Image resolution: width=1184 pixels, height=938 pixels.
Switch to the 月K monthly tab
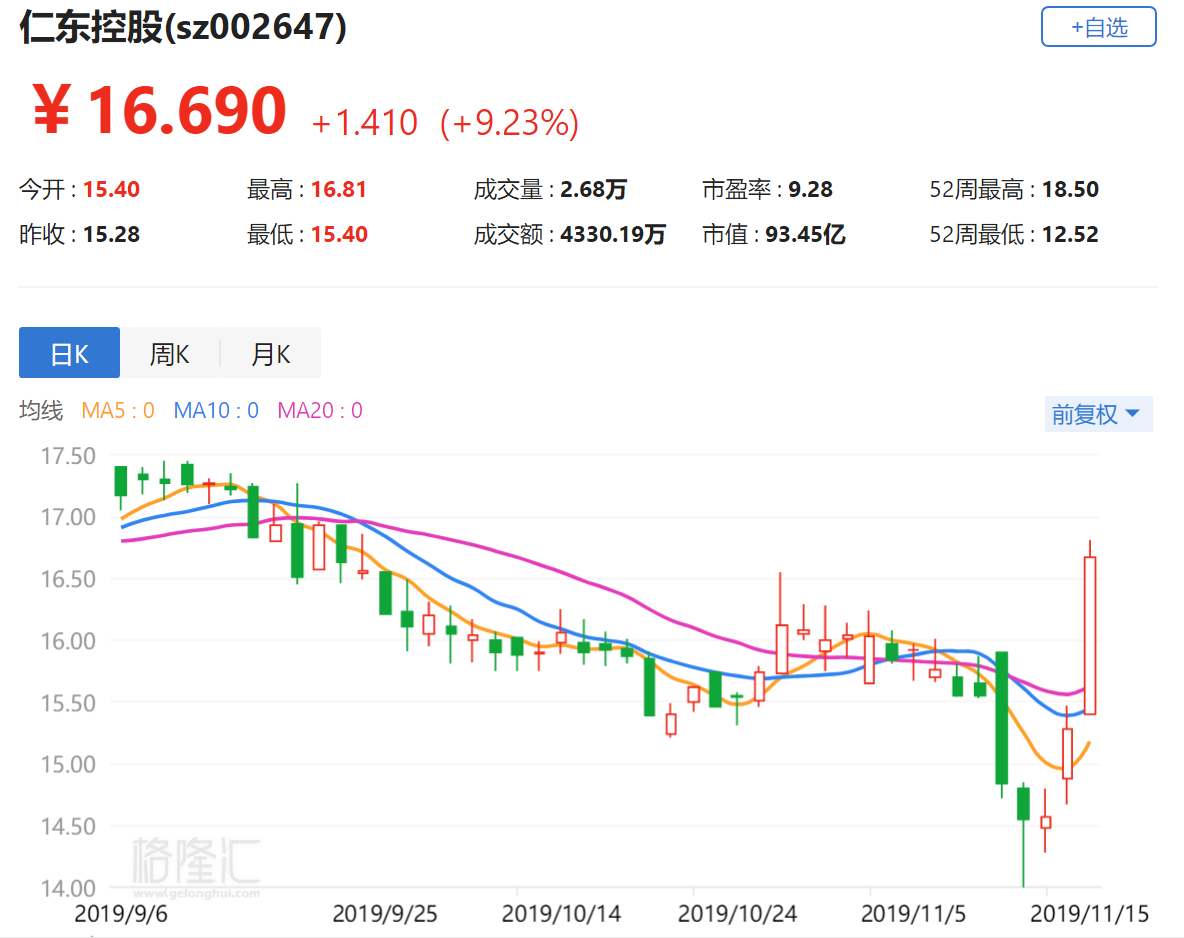tap(270, 353)
